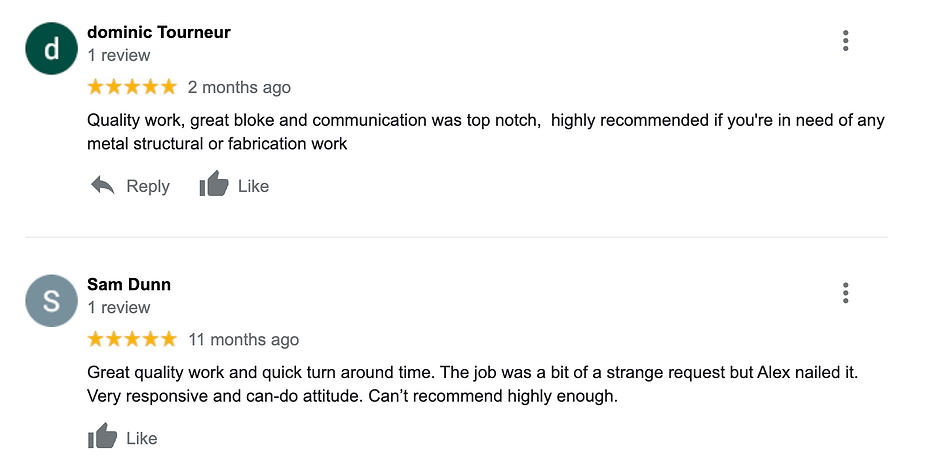Click thumbs-up icon on dominic Tourneur's review
This screenshot has width=940, height=460.
214,184
